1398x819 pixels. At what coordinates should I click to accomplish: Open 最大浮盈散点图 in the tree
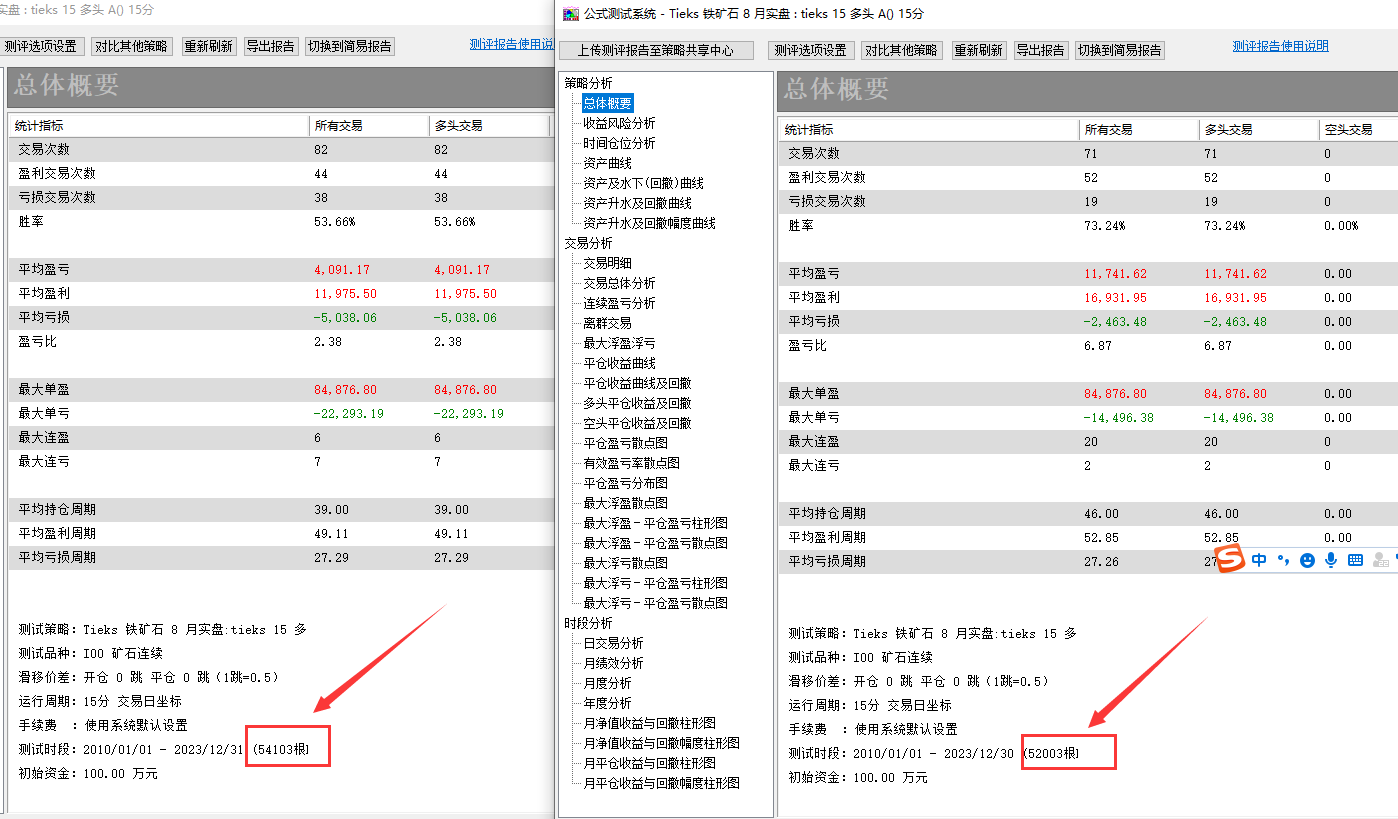[626, 503]
